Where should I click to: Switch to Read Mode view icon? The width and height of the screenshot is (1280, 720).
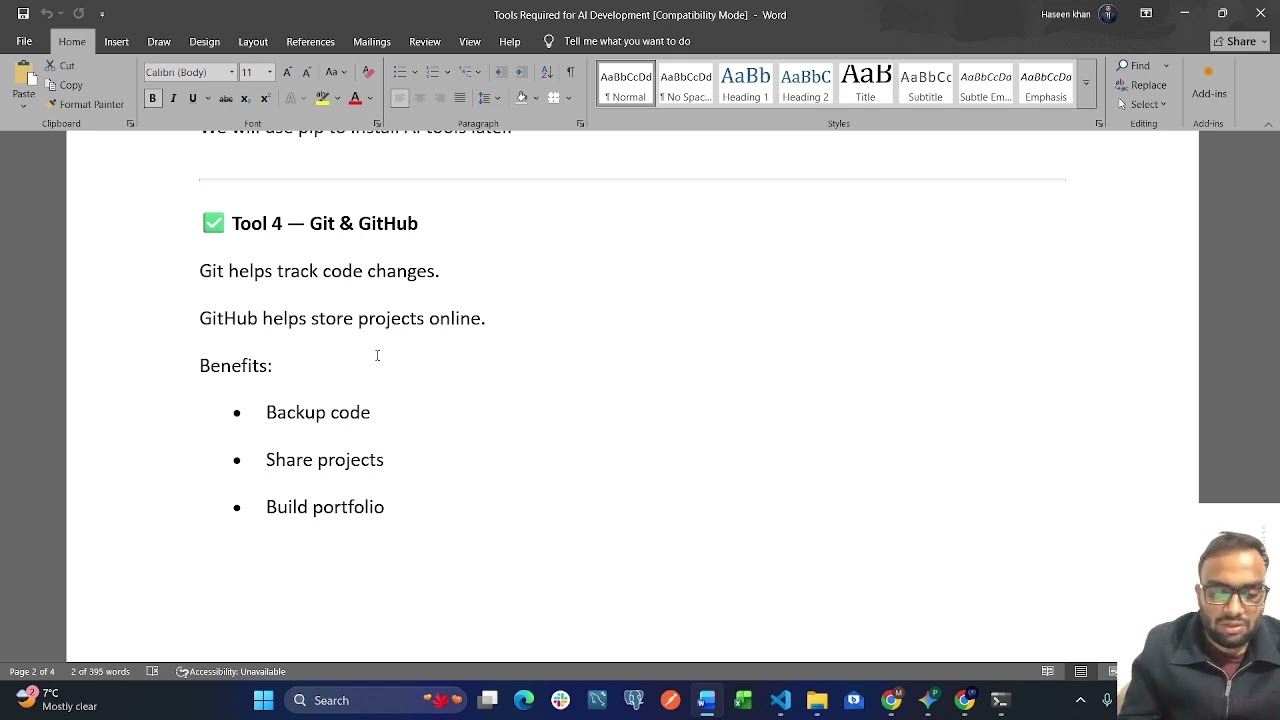pos(1047,672)
